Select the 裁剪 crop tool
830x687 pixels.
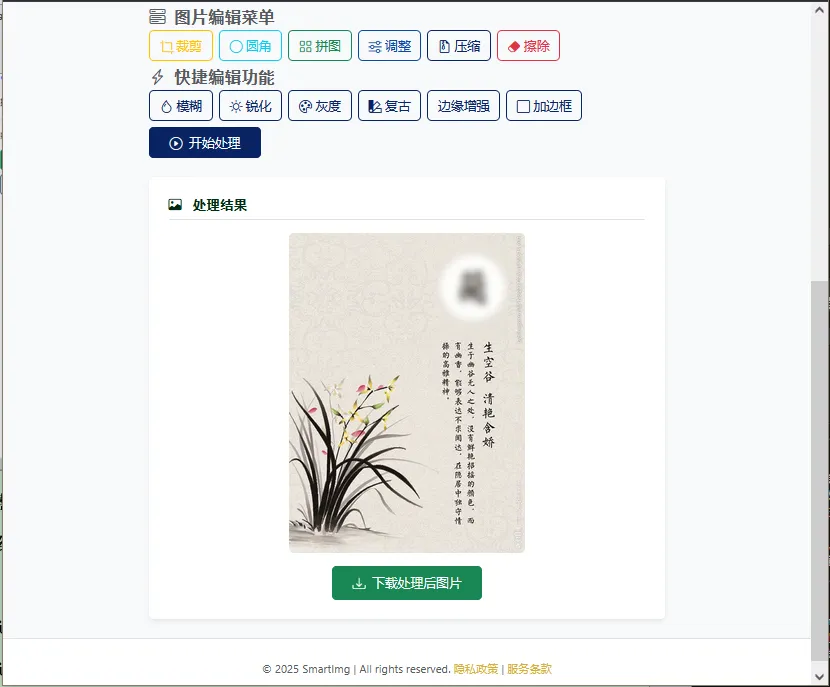tap(181, 46)
